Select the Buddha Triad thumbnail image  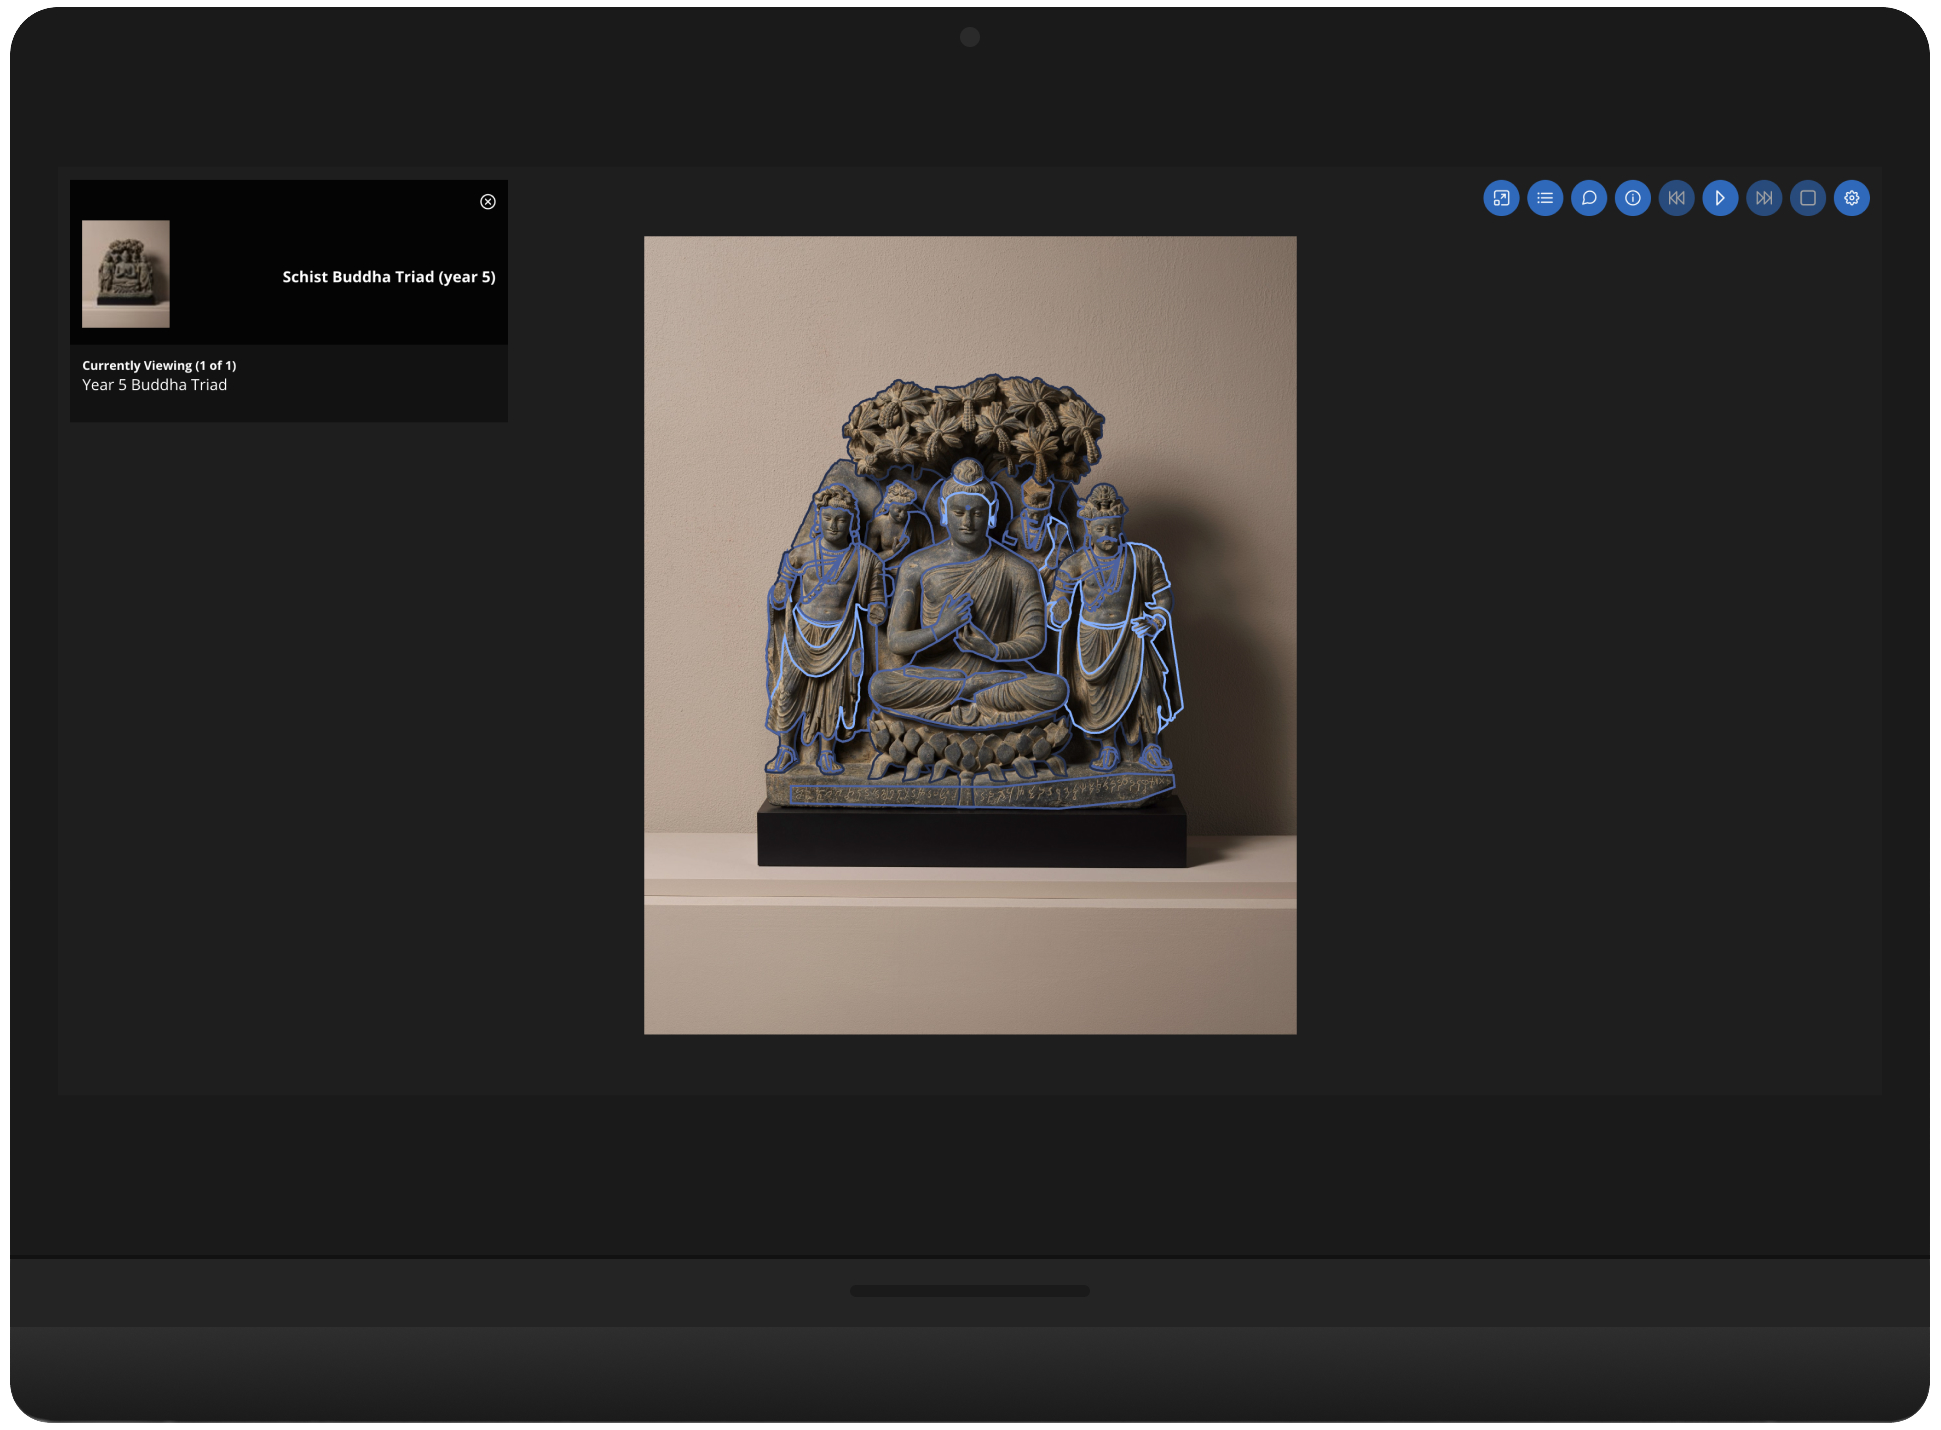[x=126, y=274]
